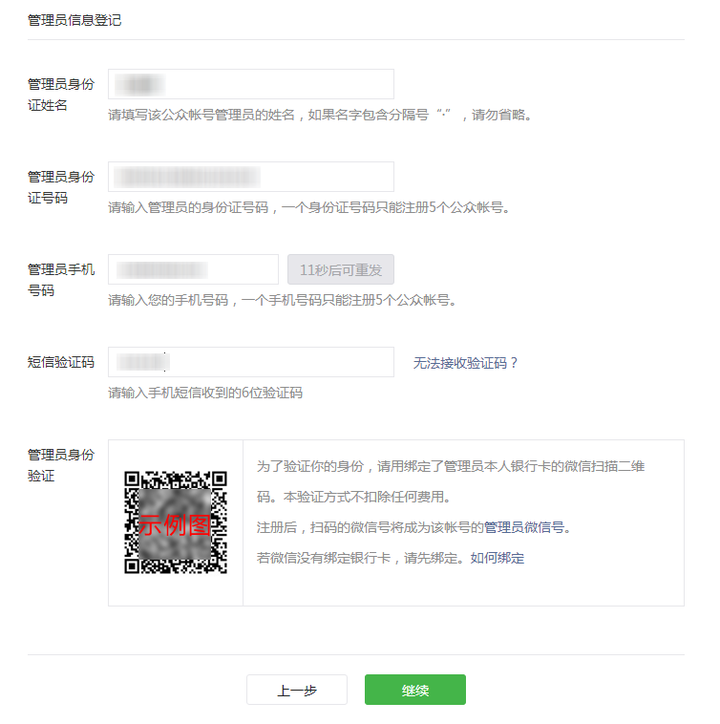Click the 管理员身份证姓名 input field
The width and height of the screenshot is (720, 724).
coord(251,84)
